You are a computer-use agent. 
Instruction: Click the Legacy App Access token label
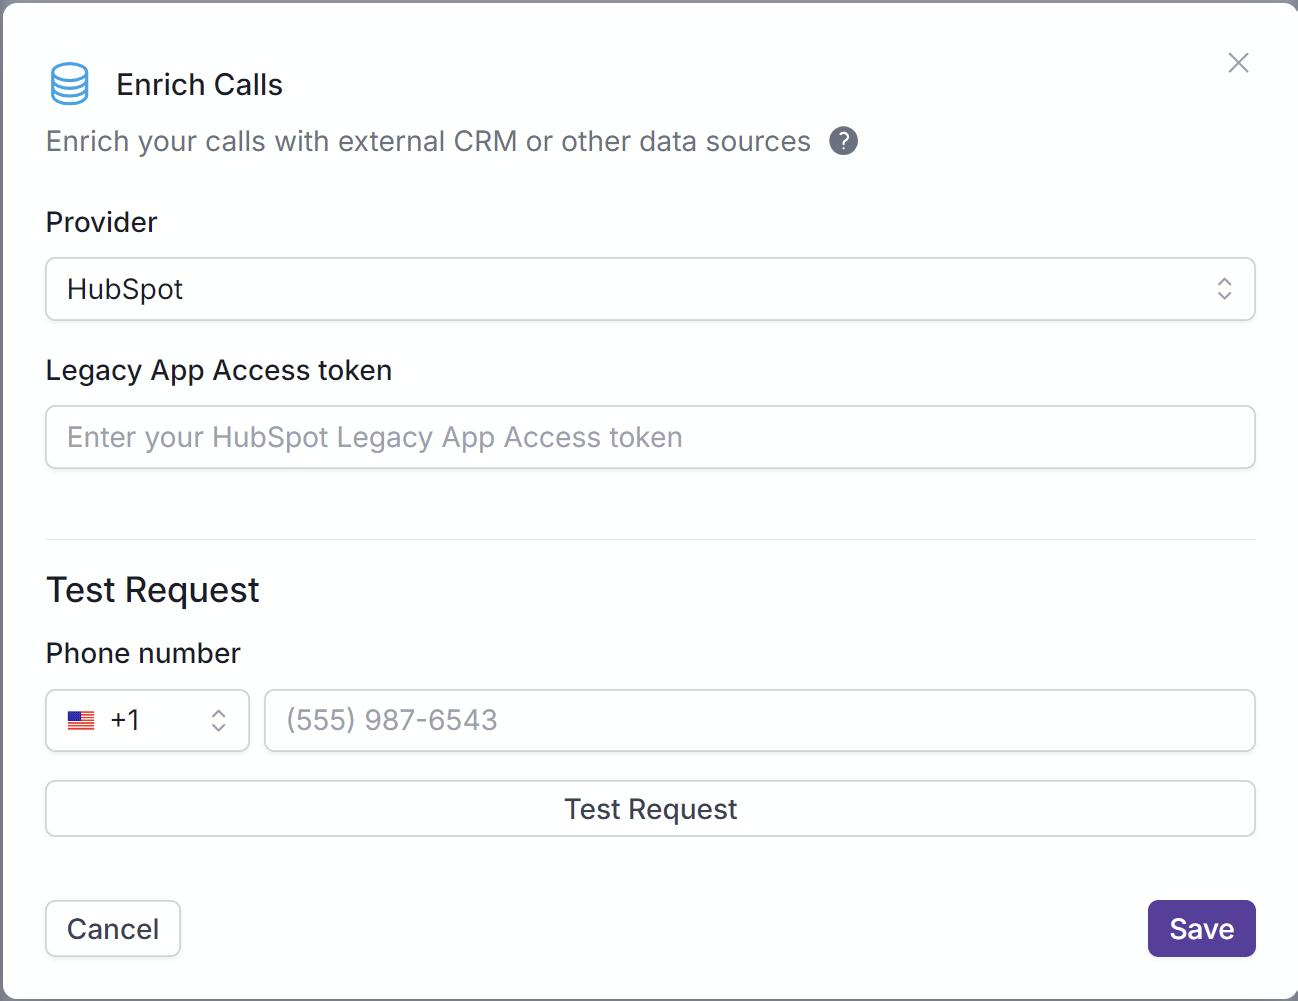pyautogui.click(x=219, y=371)
